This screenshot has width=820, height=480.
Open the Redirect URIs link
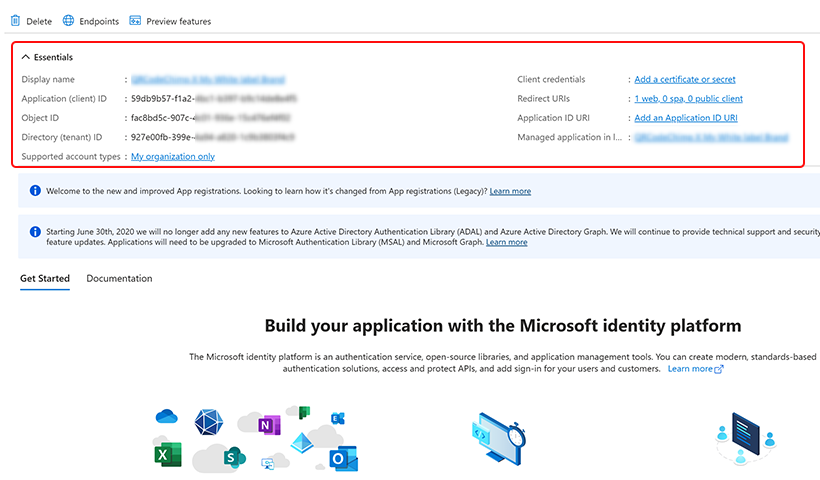point(688,99)
